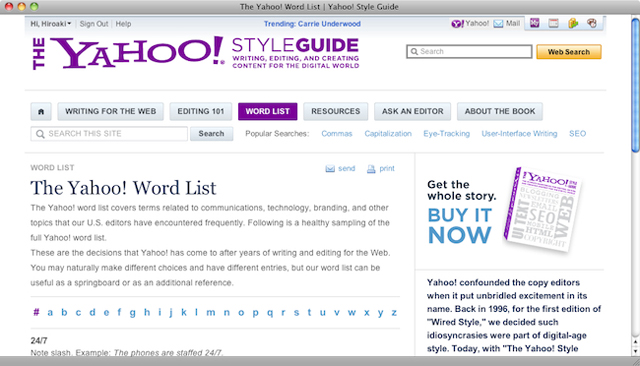Jump to letter b entries
Viewport: 640px width, 366px height.
click(x=64, y=313)
